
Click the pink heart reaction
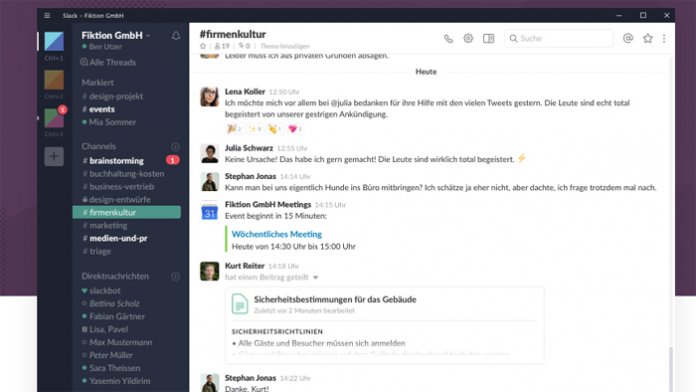295,129
